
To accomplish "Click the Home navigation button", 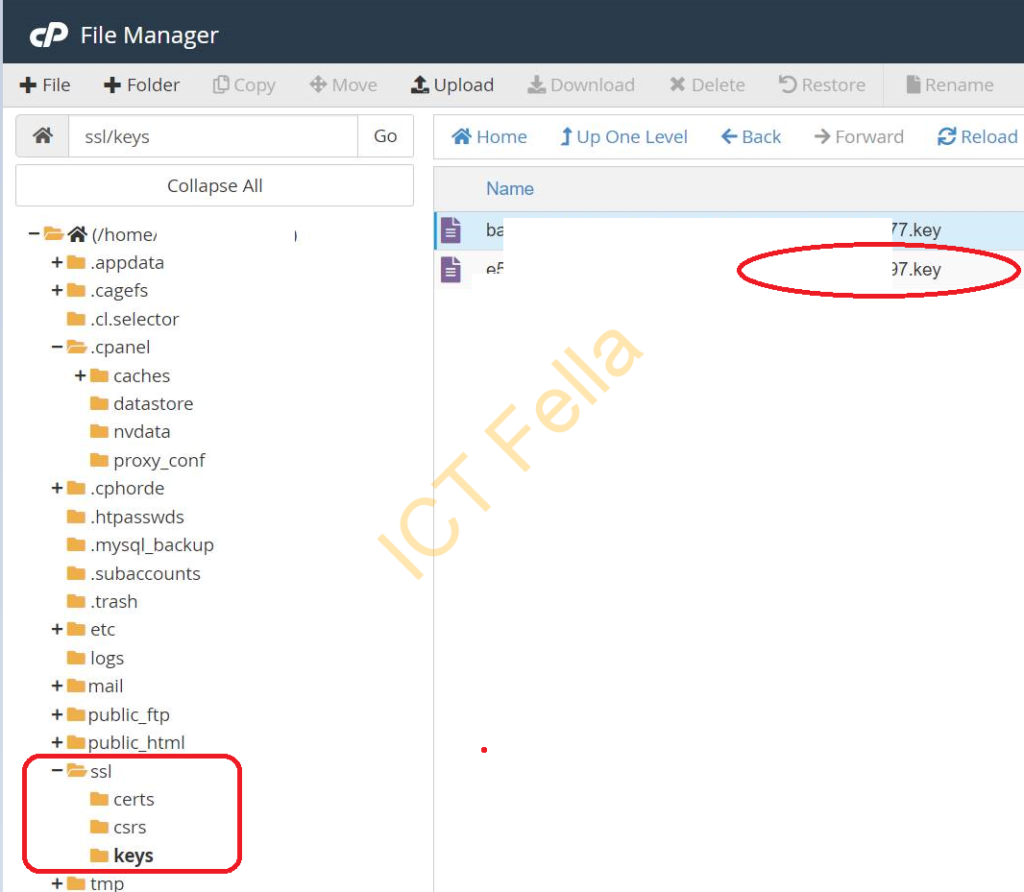I will coord(489,137).
